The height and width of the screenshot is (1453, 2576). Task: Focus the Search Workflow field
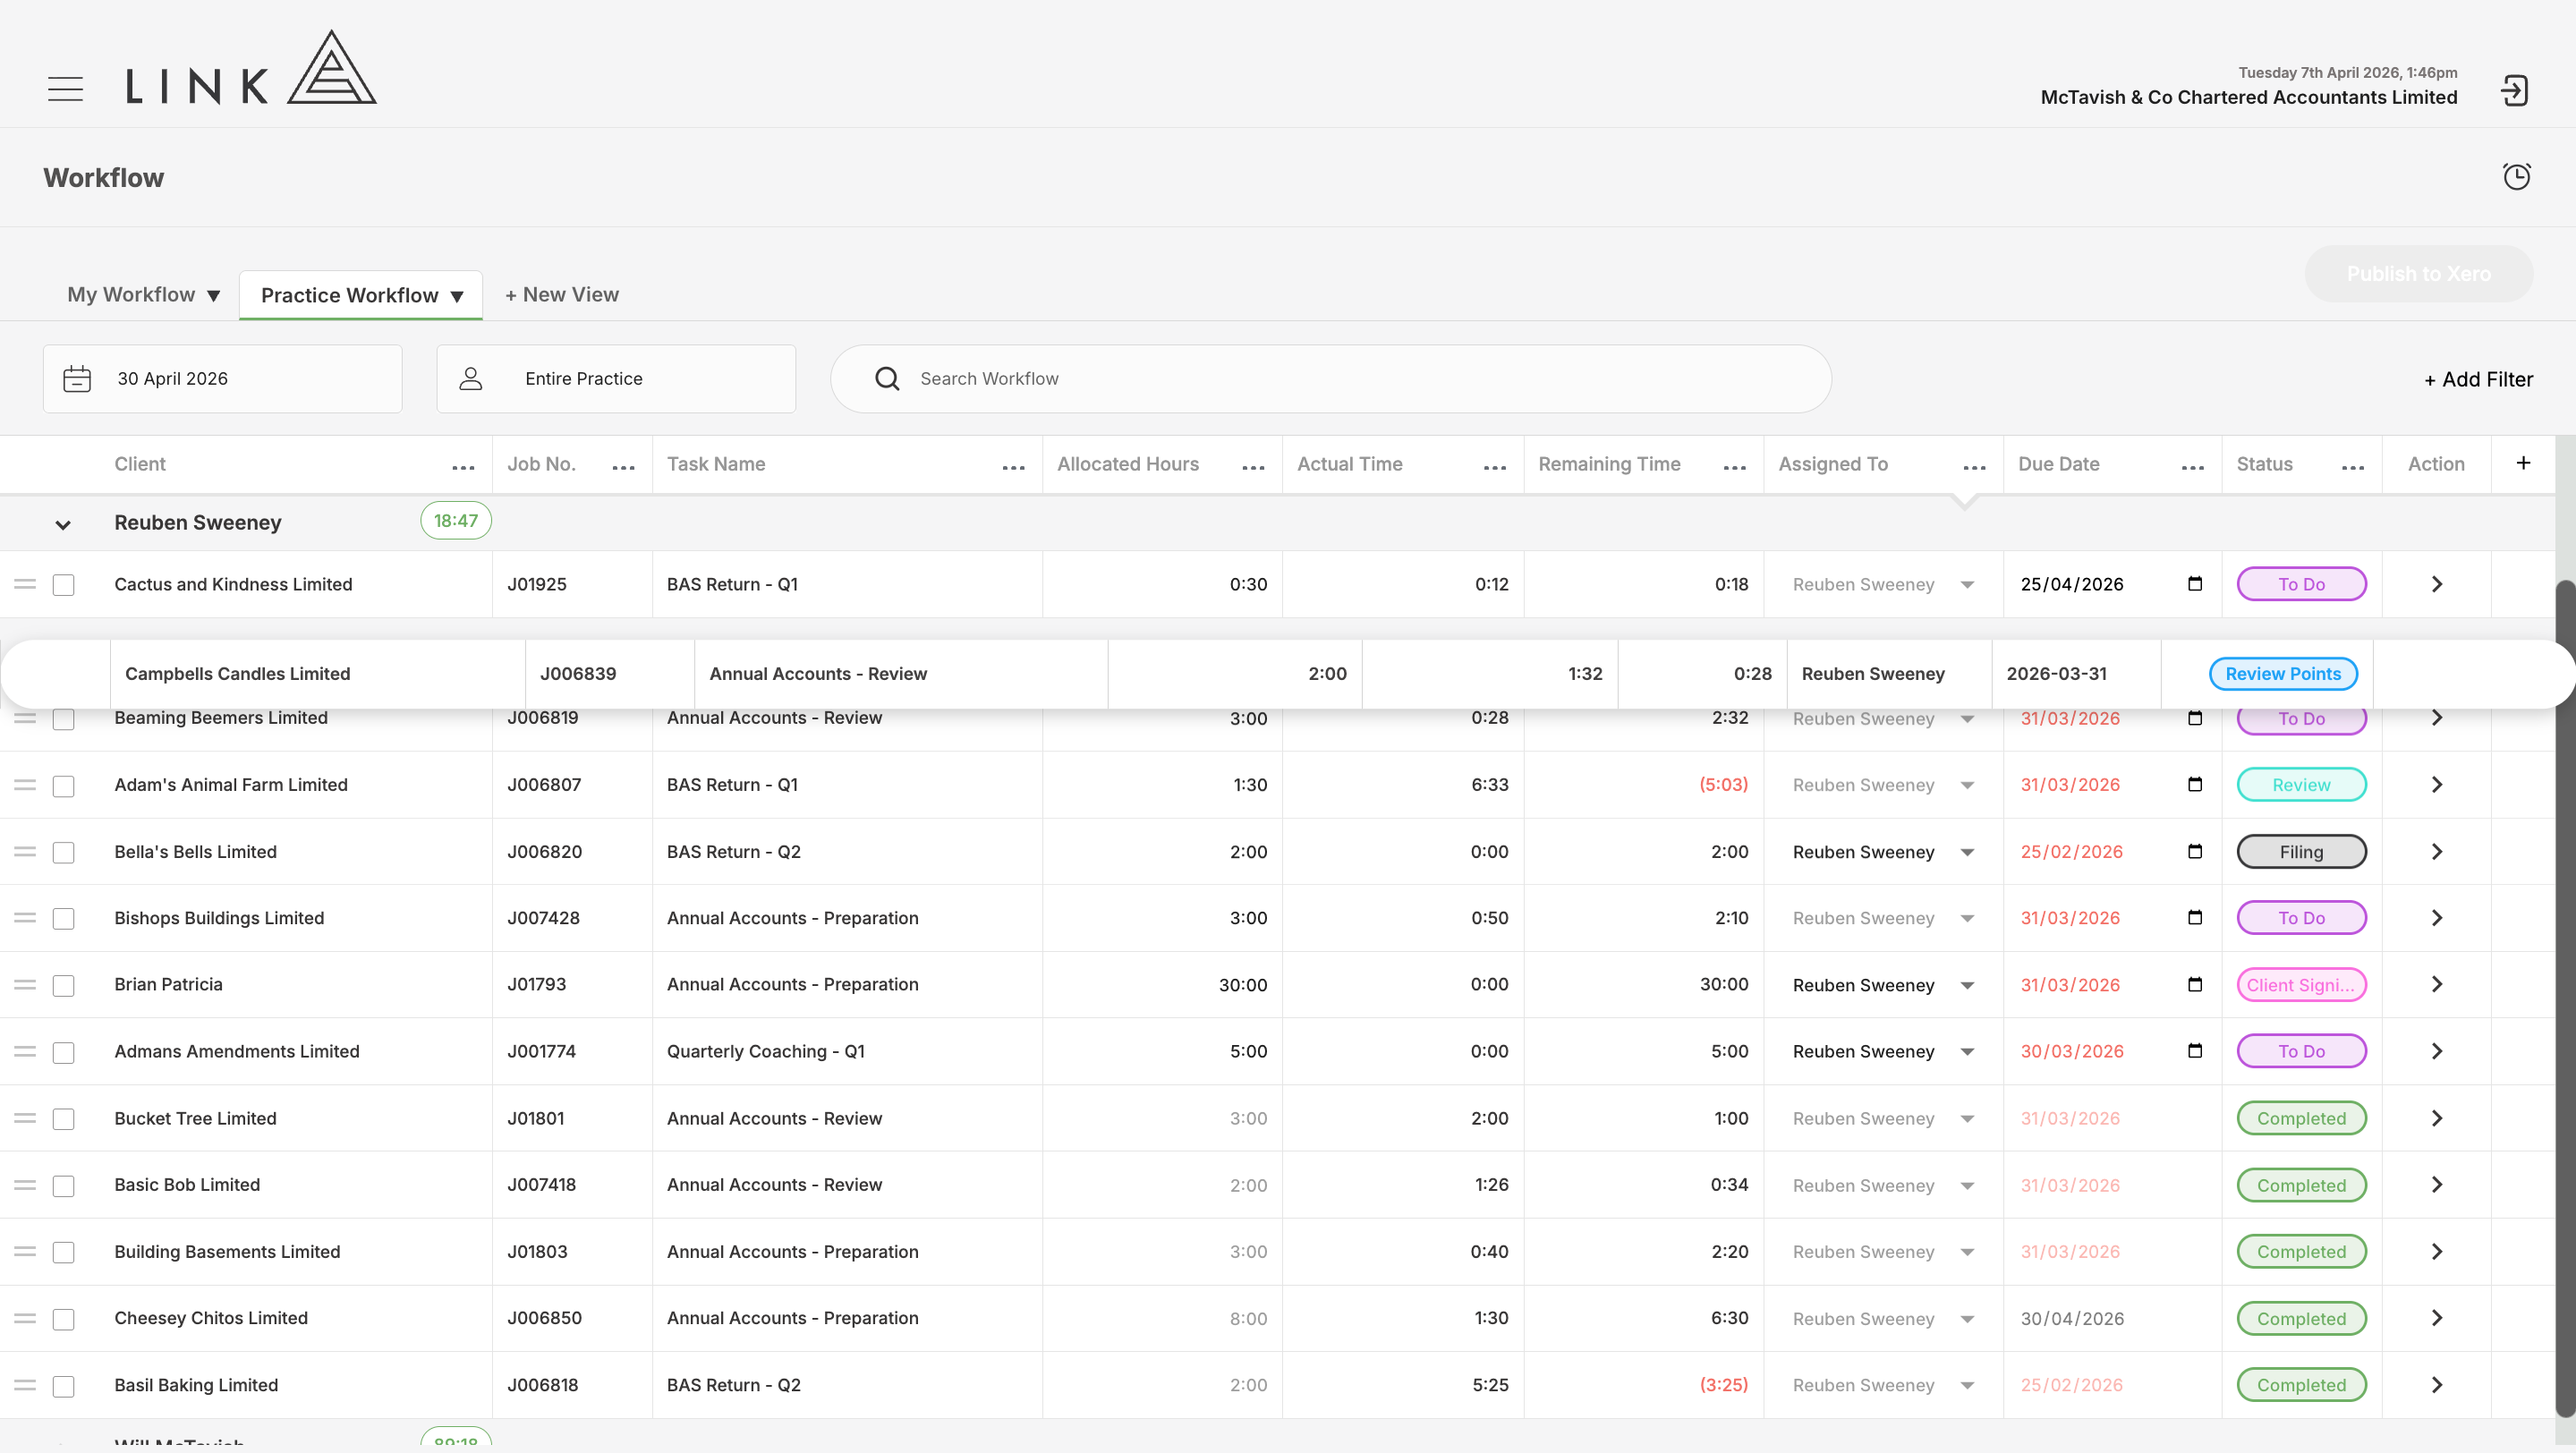pos(1330,379)
